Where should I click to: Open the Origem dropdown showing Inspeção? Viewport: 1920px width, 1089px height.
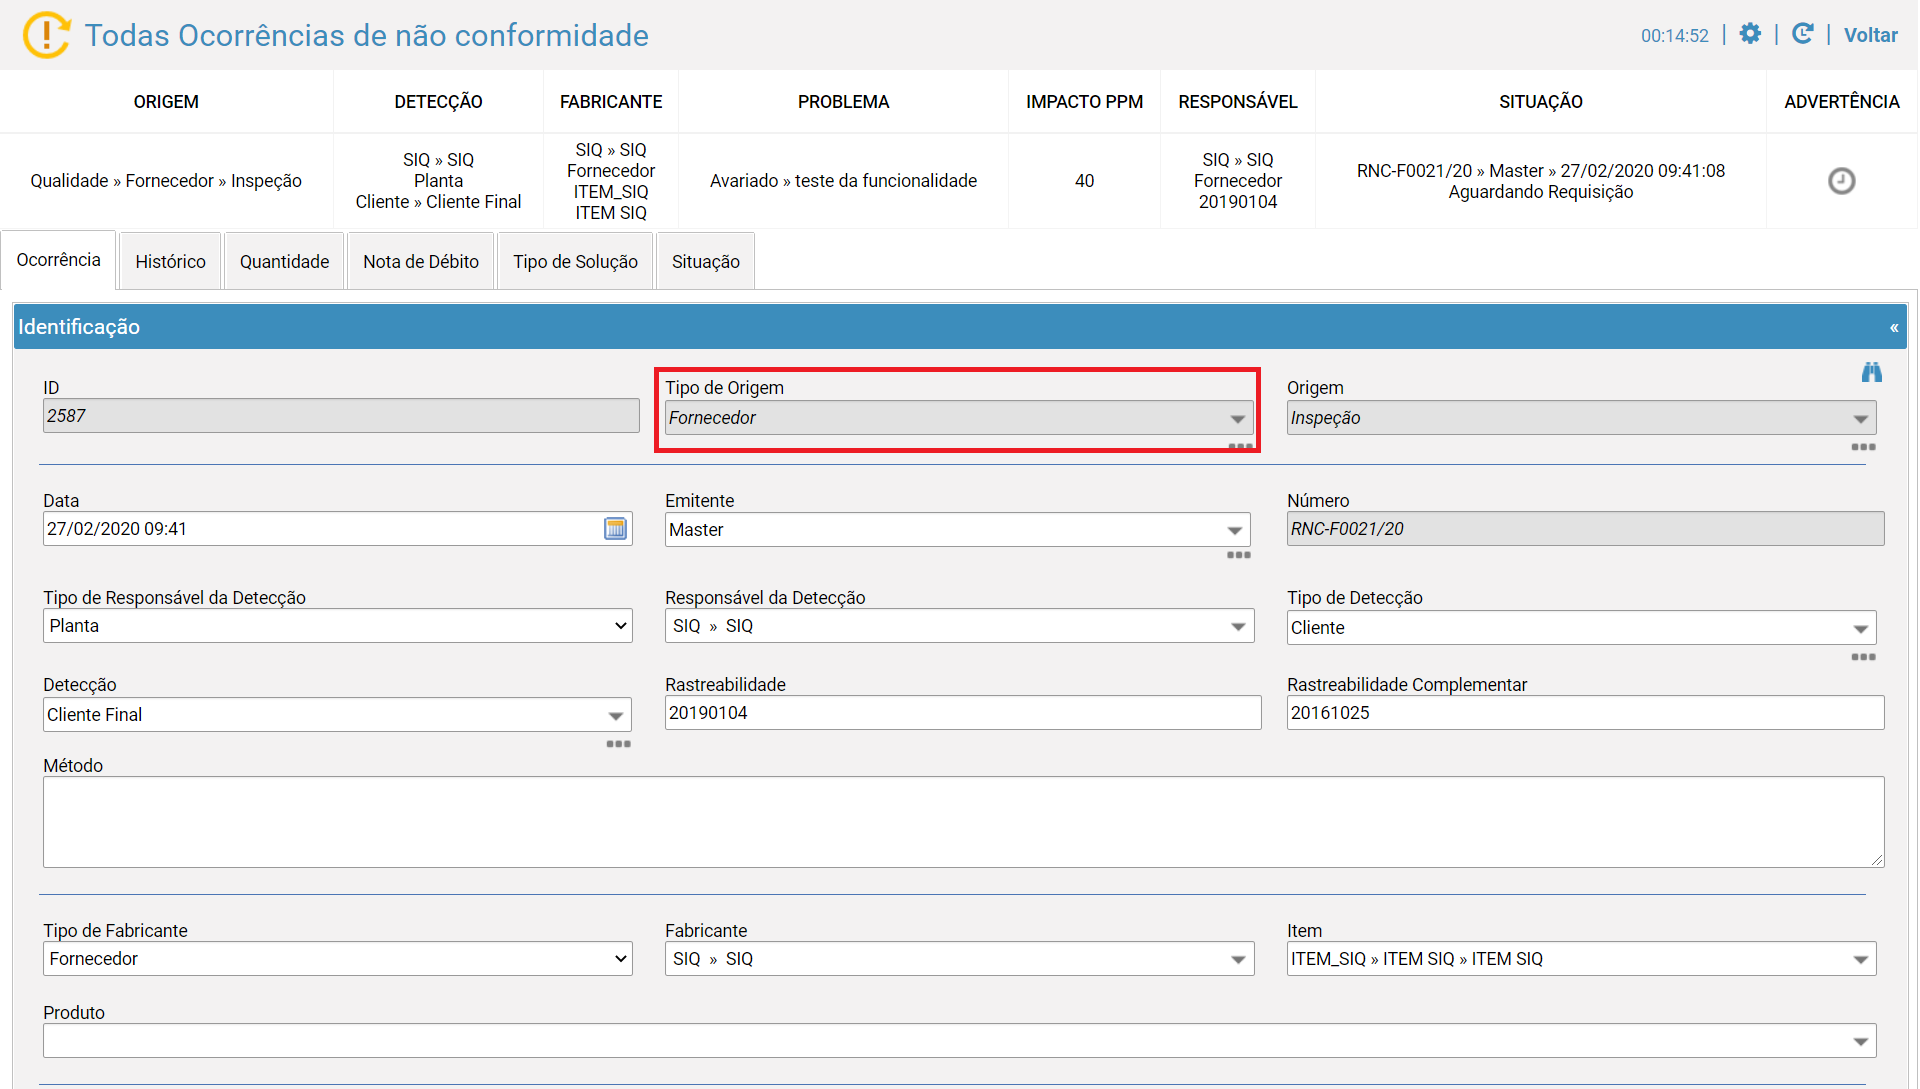(x=1581, y=418)
